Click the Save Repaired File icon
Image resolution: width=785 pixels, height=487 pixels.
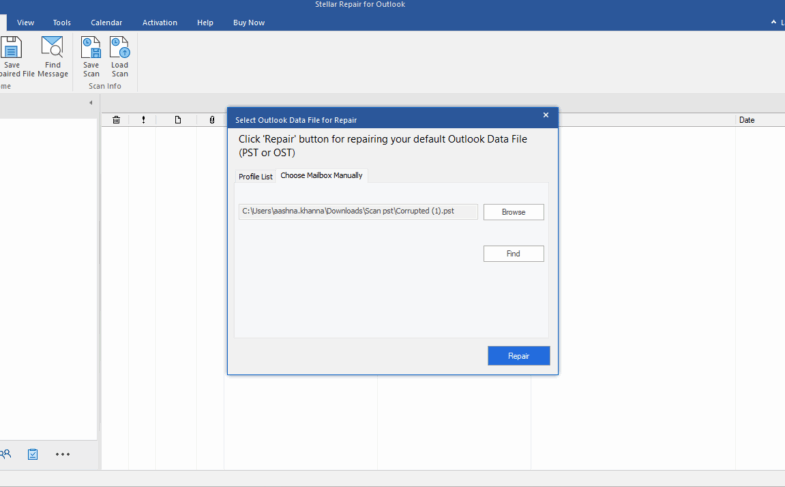coord(11,47)
